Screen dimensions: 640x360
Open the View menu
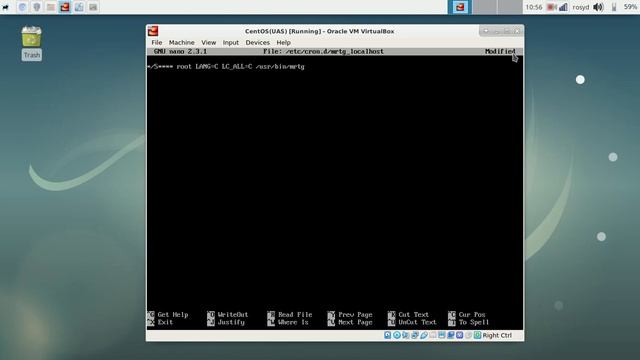click(x=209, y=42)
